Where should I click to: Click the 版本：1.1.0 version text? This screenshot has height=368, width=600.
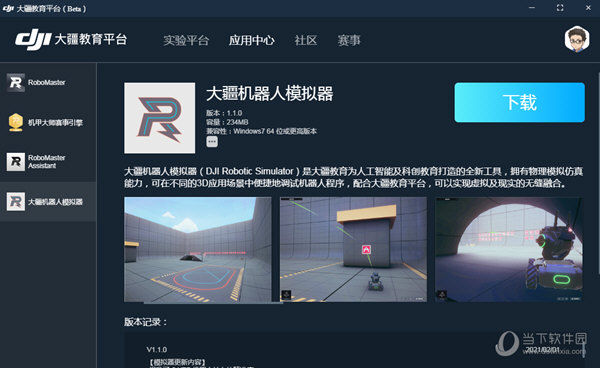(x=224, y=113)
